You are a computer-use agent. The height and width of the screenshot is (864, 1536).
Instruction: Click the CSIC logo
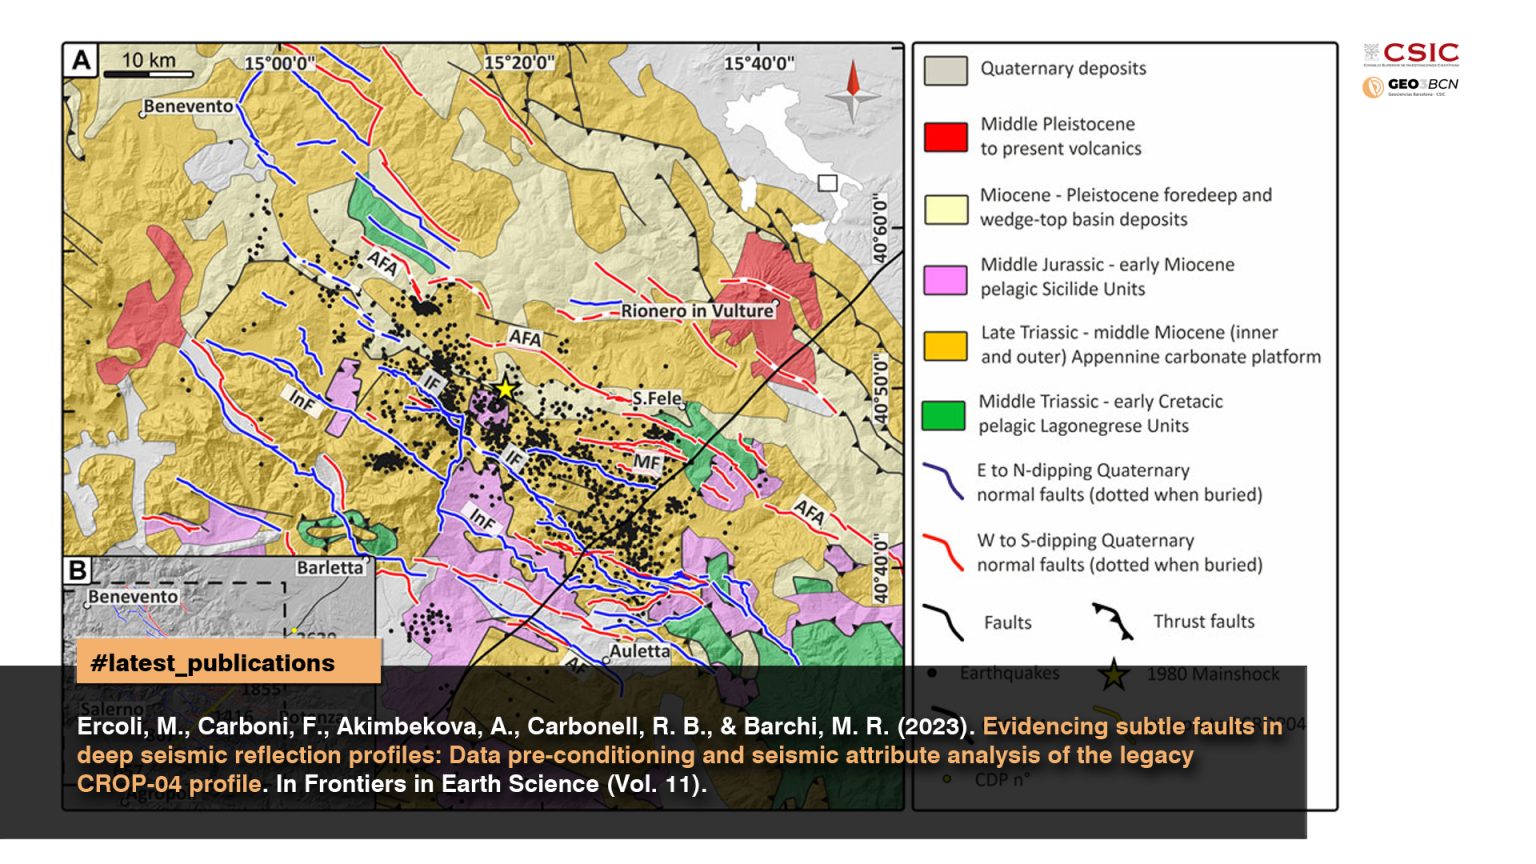tap(1411, 54)
